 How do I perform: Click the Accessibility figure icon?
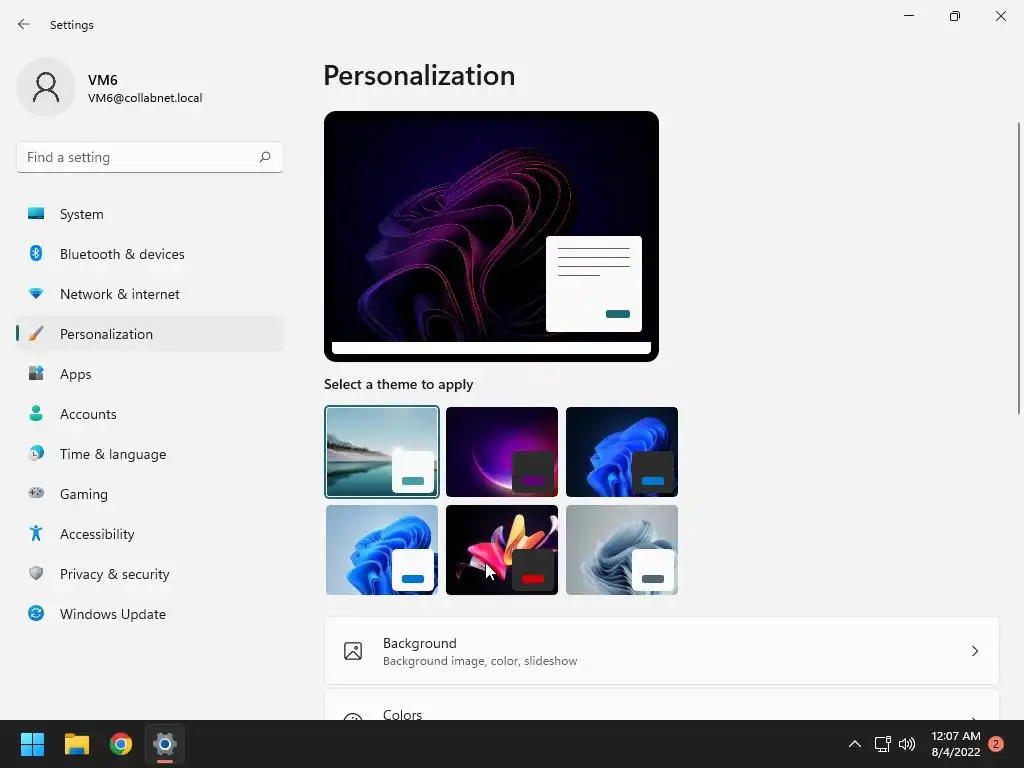36,534
